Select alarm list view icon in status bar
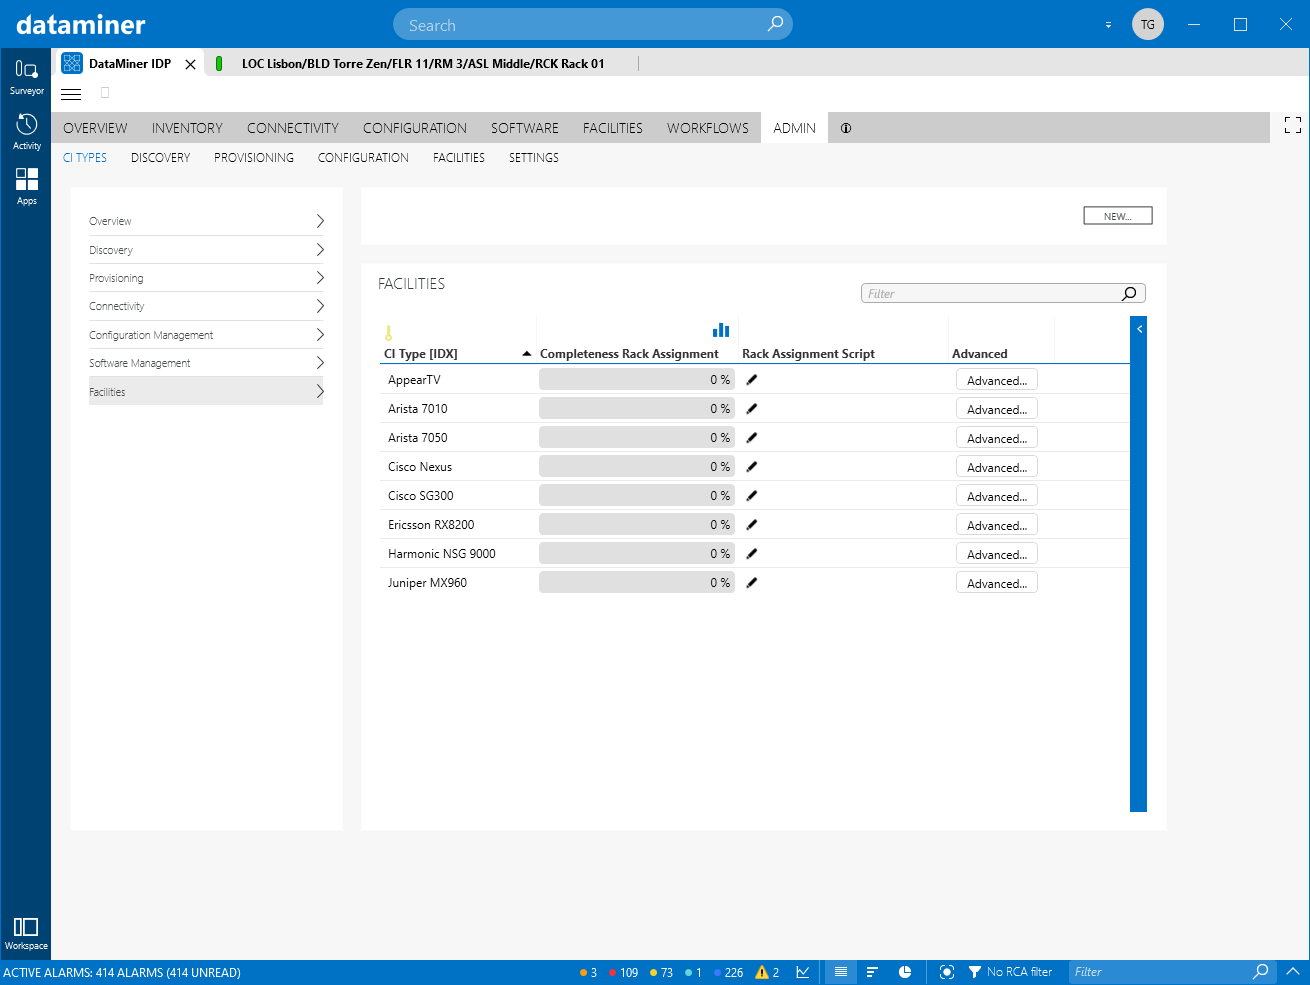 point(841,972)
